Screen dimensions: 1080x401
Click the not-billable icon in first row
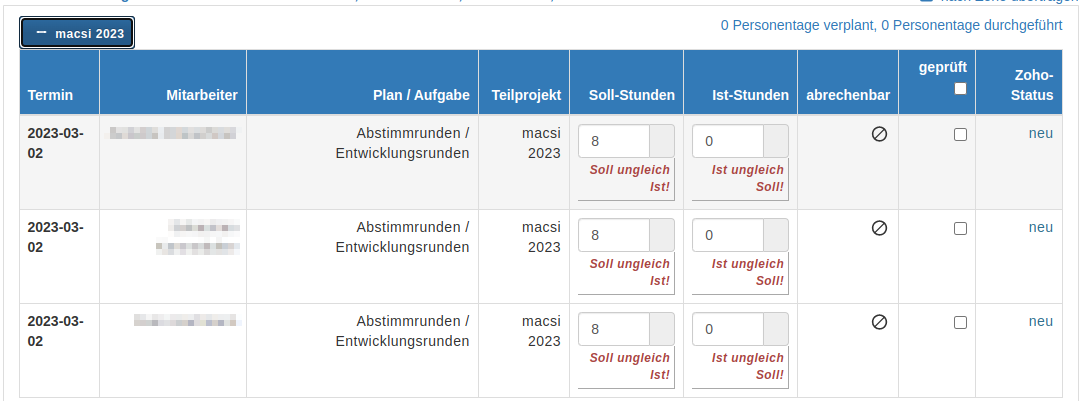click(x=880, y=134)
